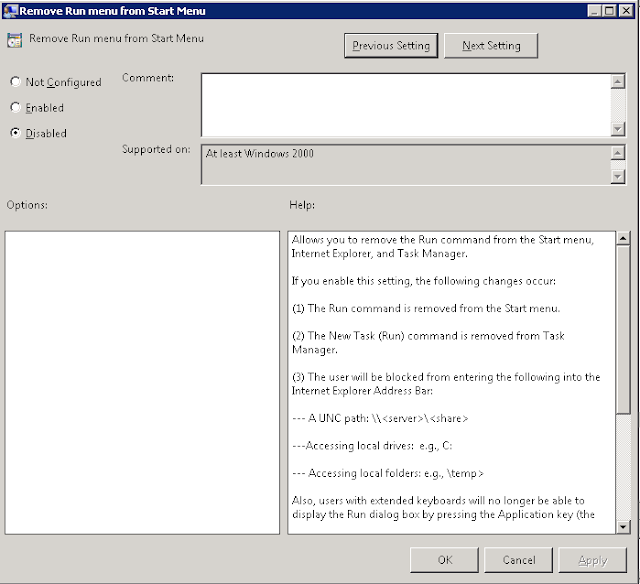Click 'If you enable this setting' sentence

[424, 281]
